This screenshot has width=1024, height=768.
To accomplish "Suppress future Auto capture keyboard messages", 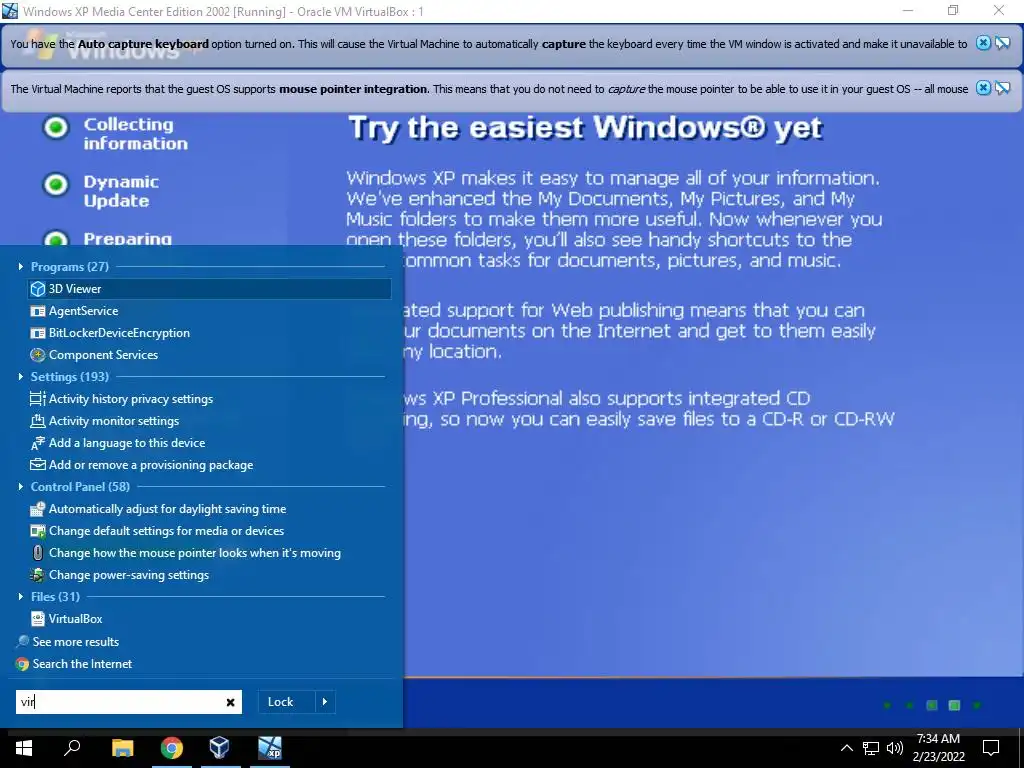I will (x=1002, y=43).
